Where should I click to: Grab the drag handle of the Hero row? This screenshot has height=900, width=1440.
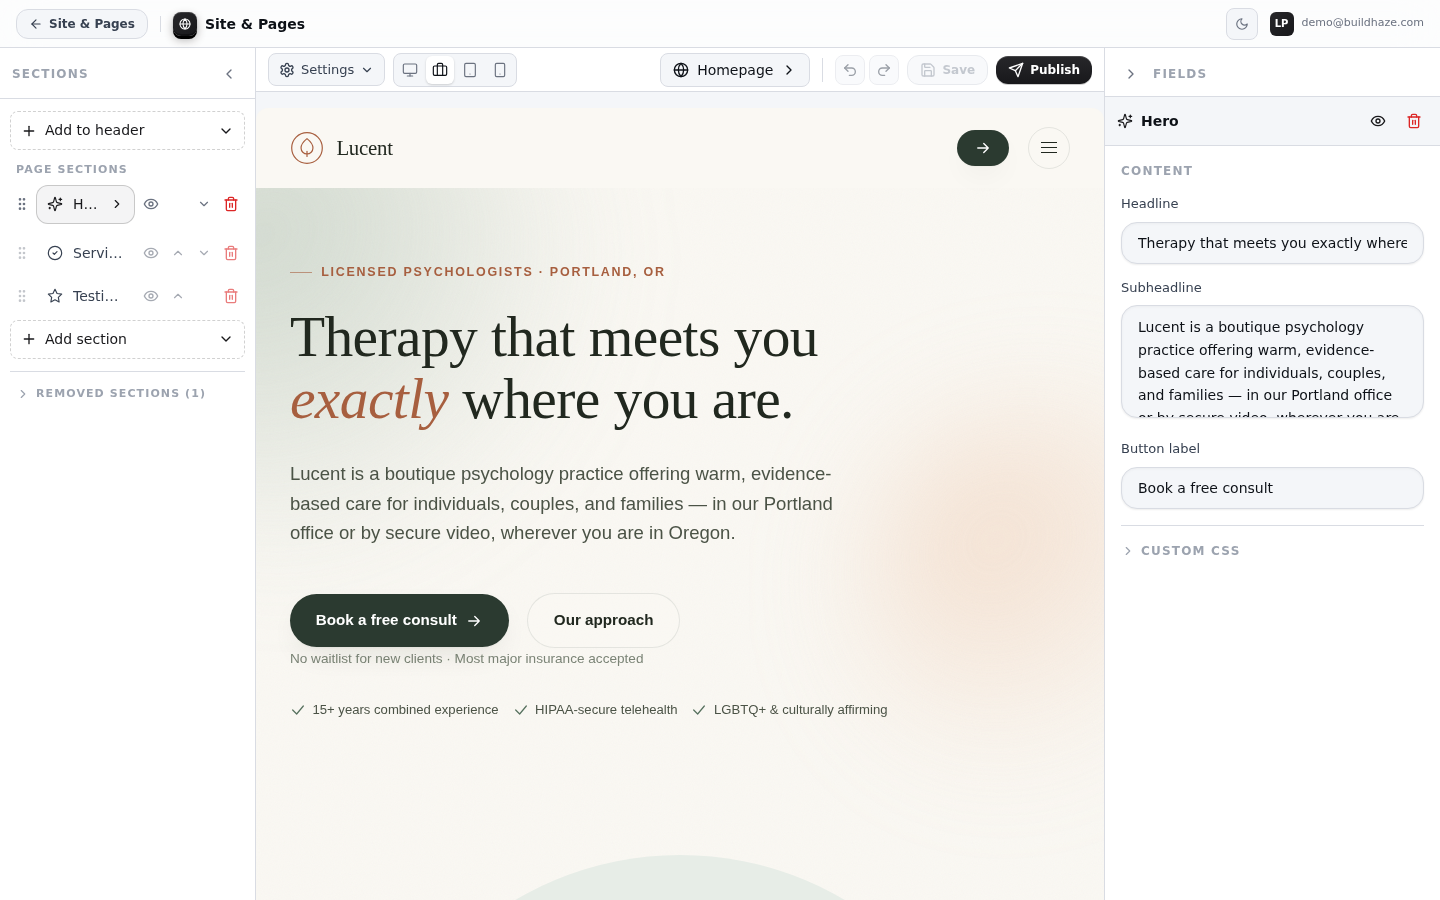pos(22,204)
